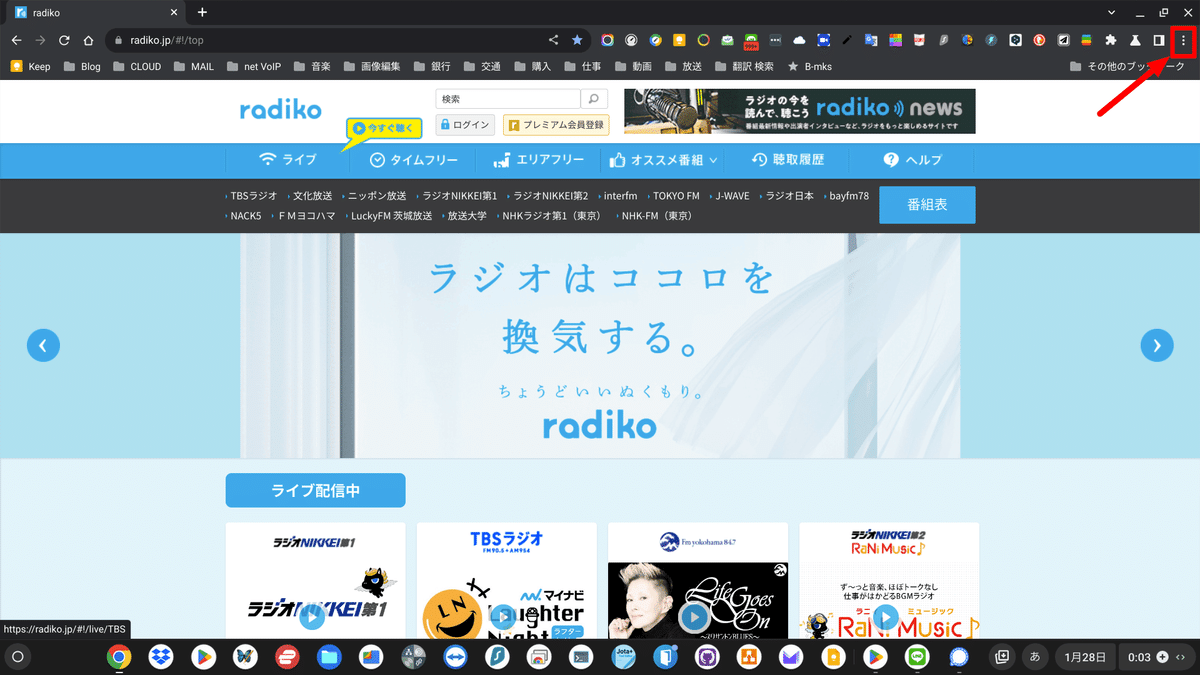Open a new browser tab
1200x675 pixels.
click(202, 12)
